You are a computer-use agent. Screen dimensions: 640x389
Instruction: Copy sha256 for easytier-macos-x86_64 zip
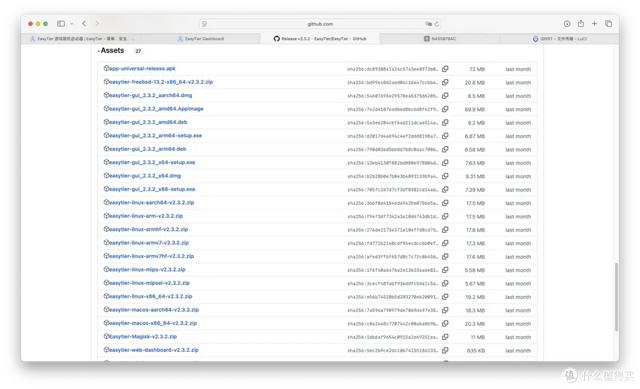click(x=445, y=323)
